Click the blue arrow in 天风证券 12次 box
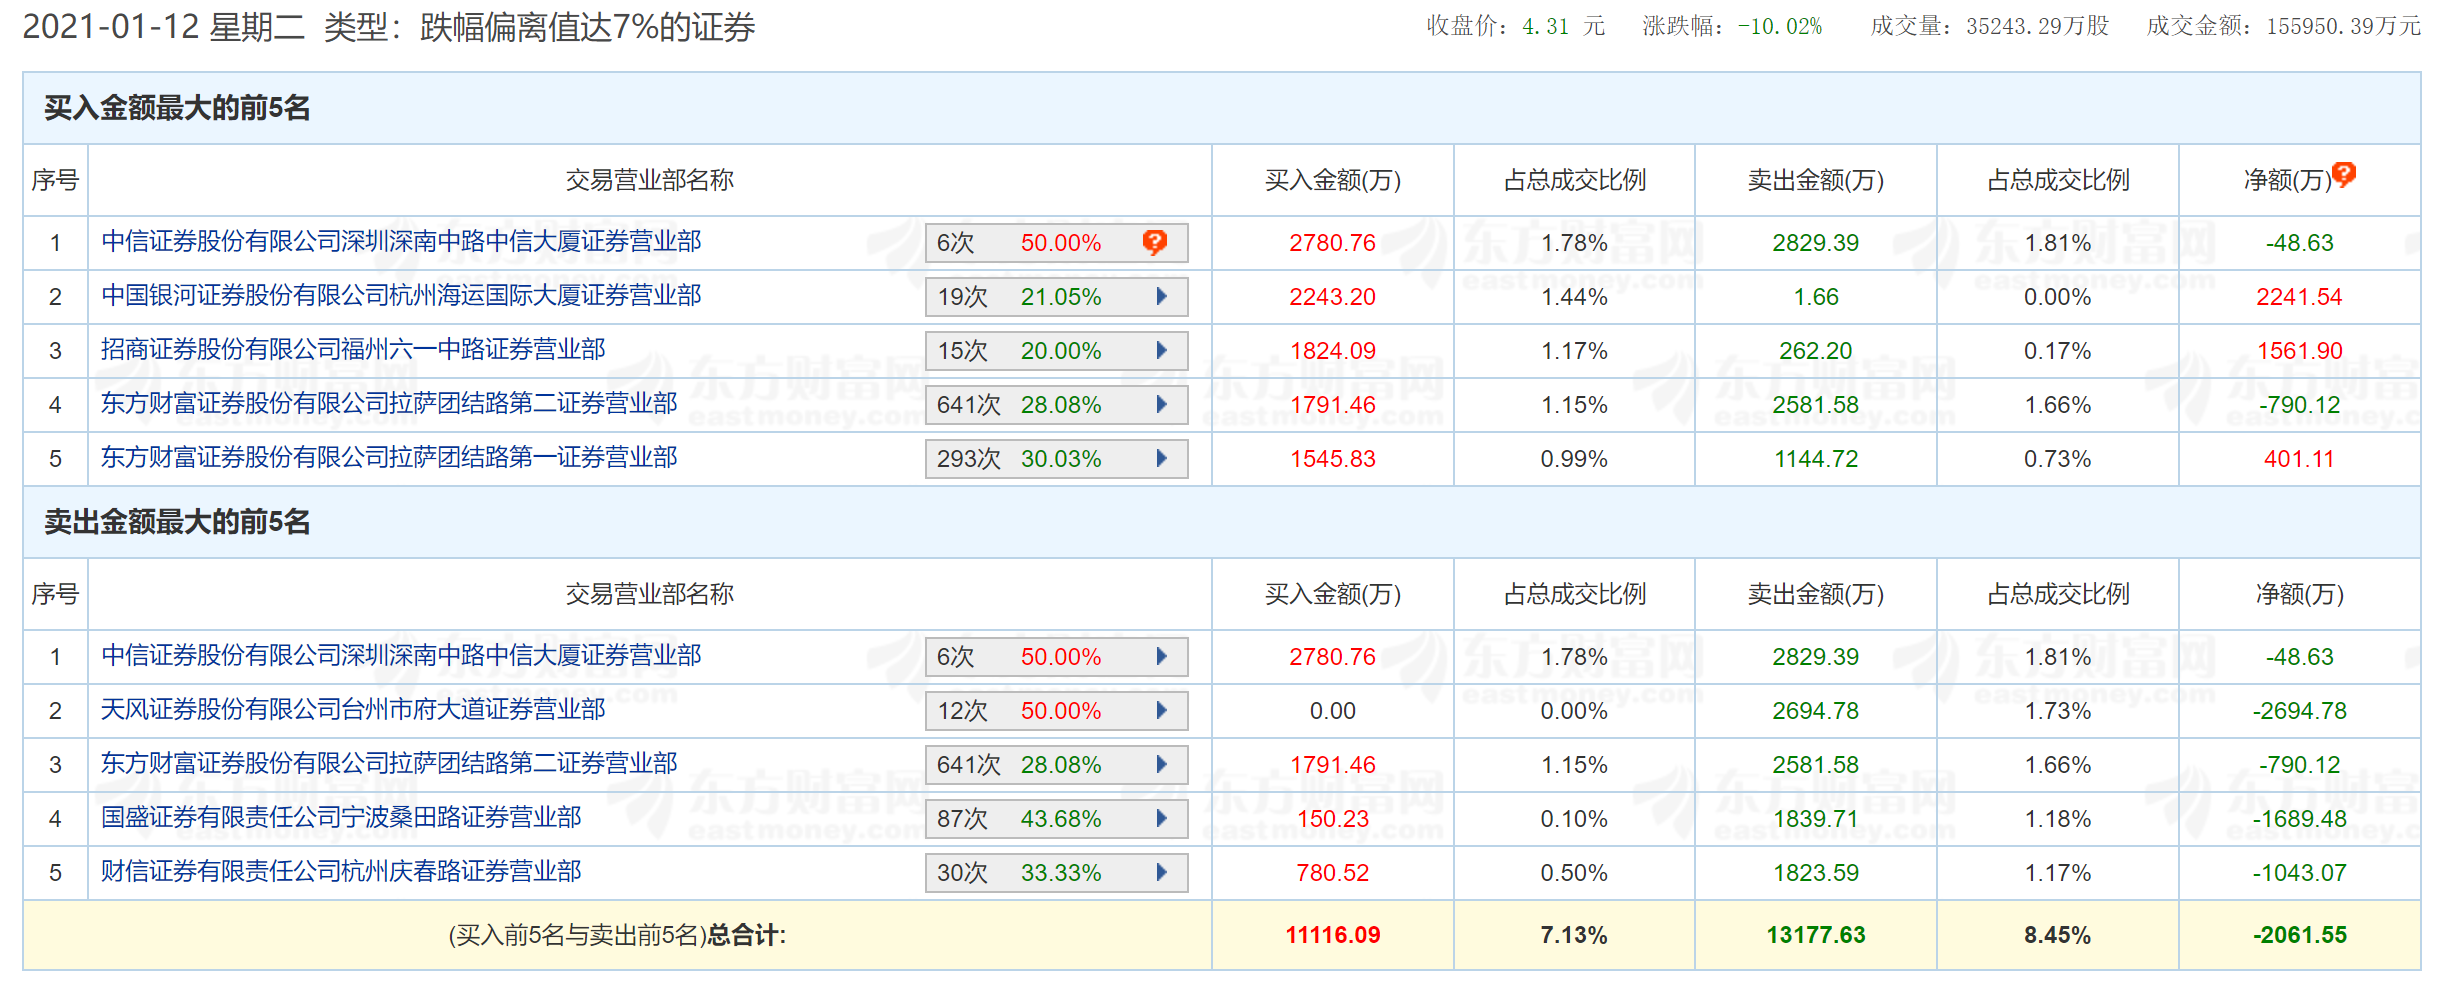This screenshot has width=2442, height=989. (x=1162, y=710)
